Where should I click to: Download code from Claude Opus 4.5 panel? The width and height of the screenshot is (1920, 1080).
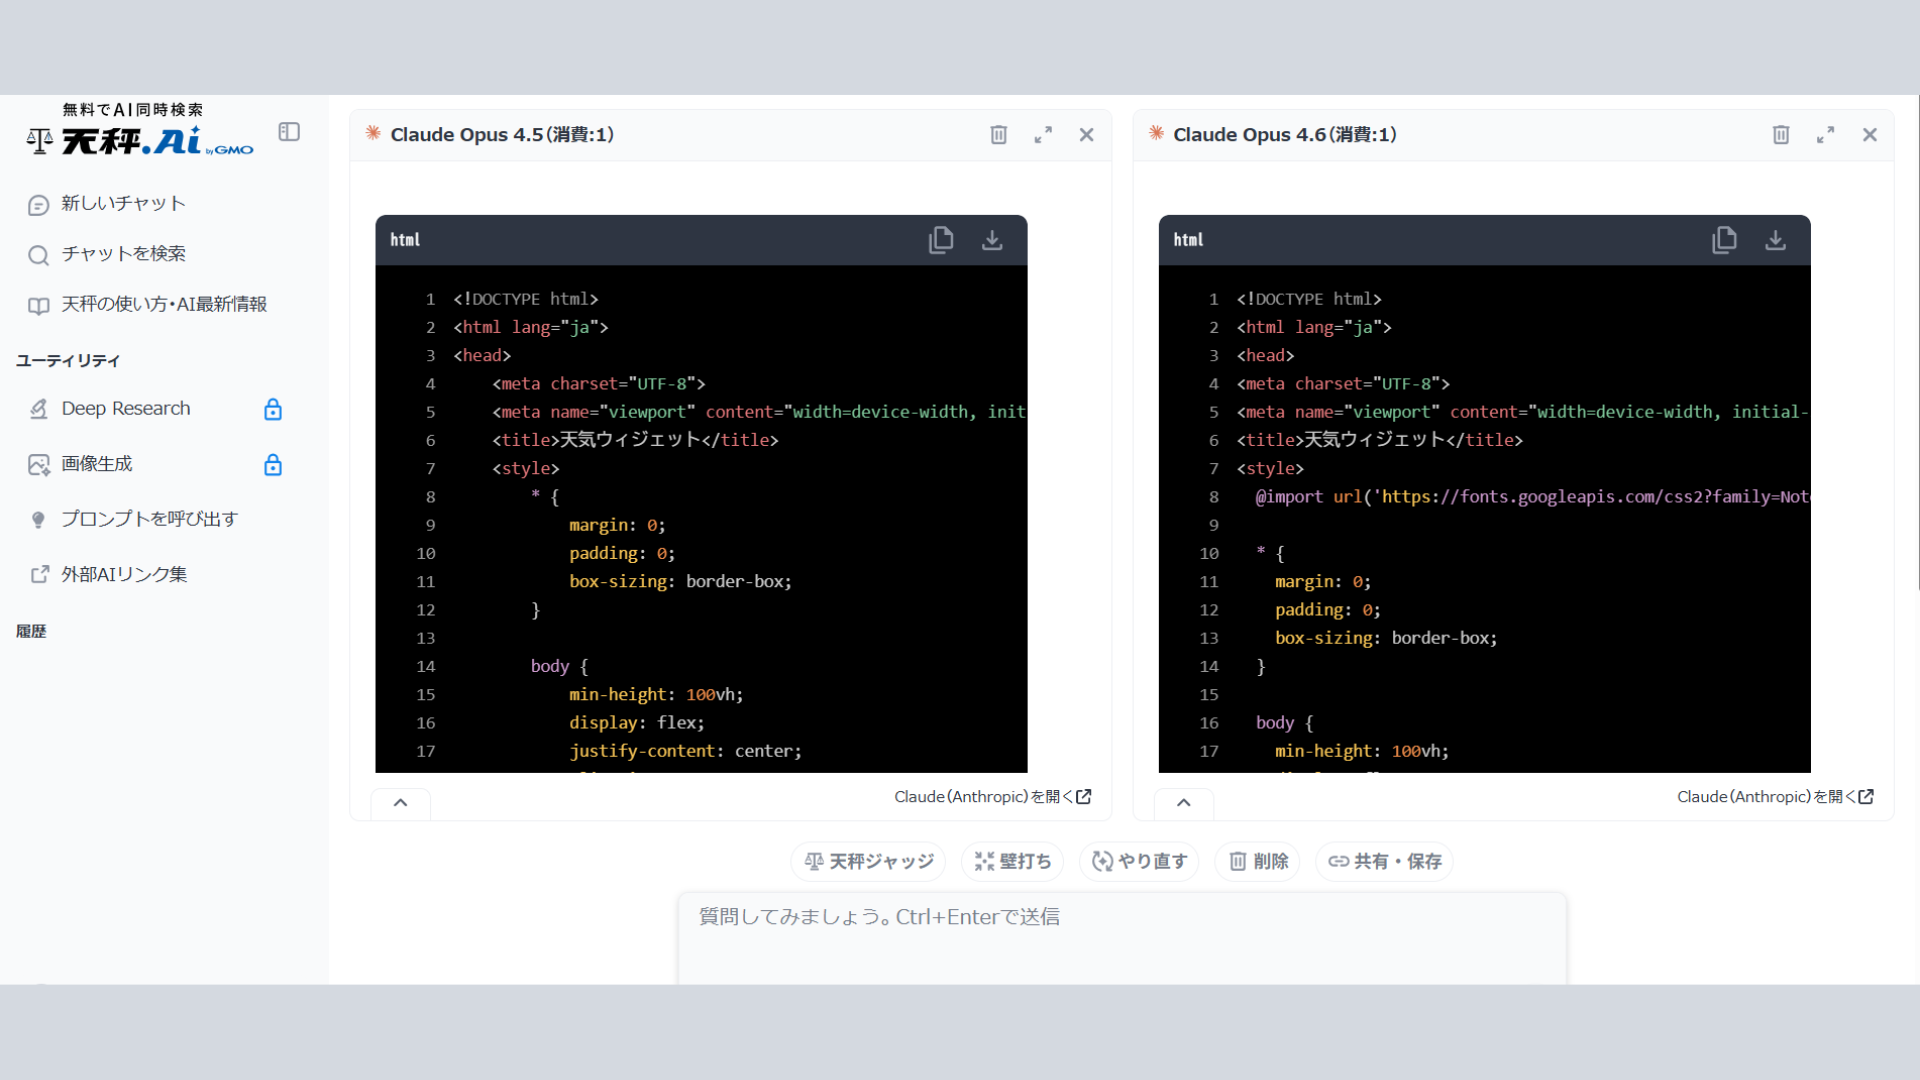[992, 240]
